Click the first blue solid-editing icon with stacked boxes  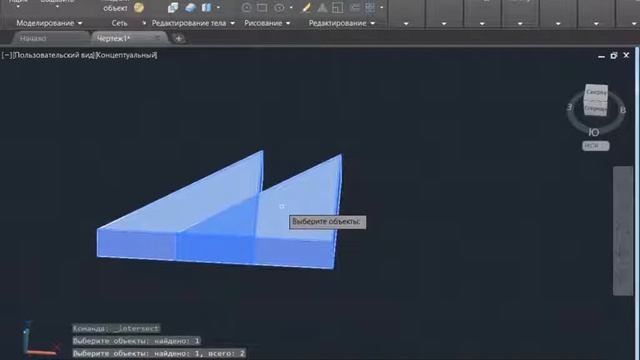click(x=173, y=7)
